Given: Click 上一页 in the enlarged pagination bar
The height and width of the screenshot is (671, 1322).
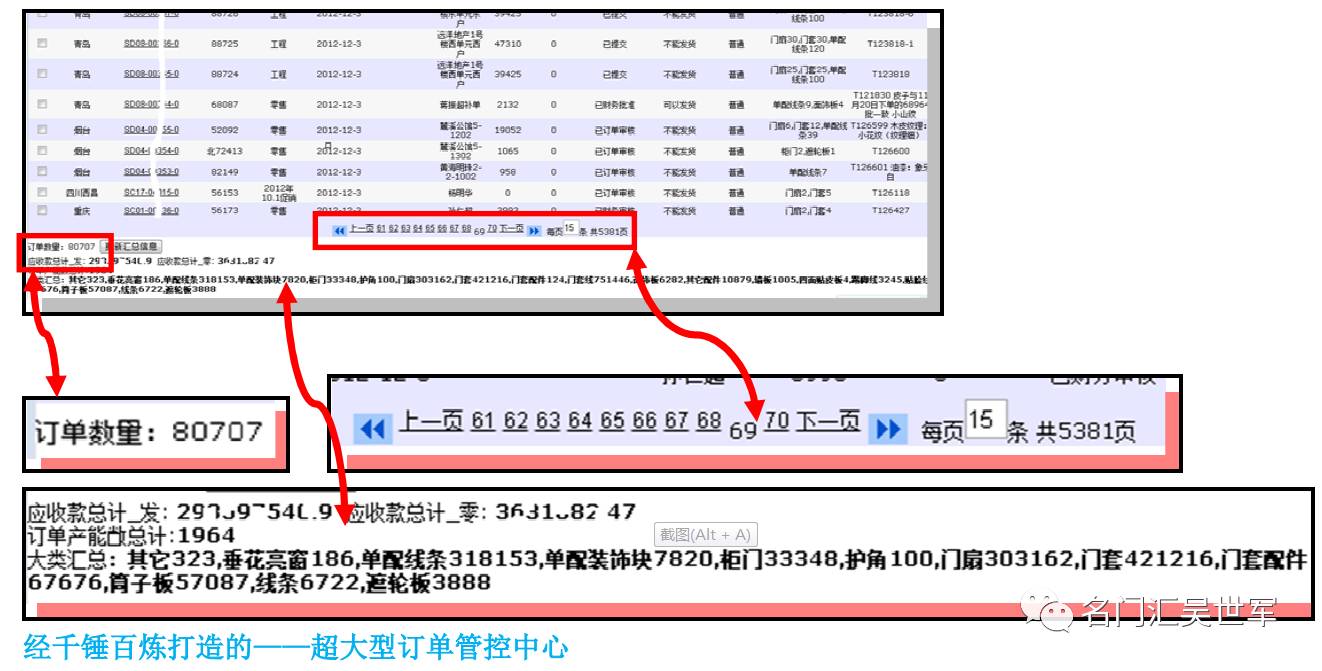Looking at the screenshot, I should (431, 421).
